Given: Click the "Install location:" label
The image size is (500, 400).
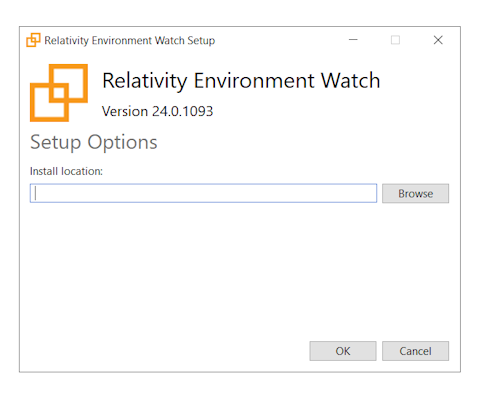Looking at the screenshot, I should 66,171.
